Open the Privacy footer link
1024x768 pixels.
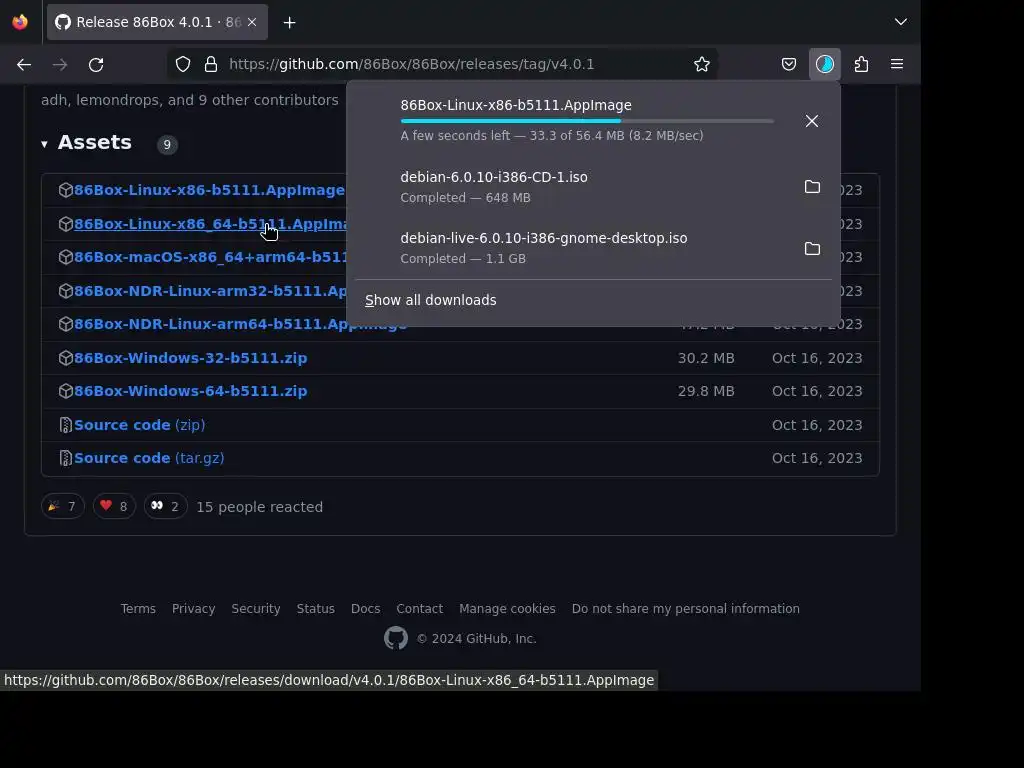tap(193, 609)
